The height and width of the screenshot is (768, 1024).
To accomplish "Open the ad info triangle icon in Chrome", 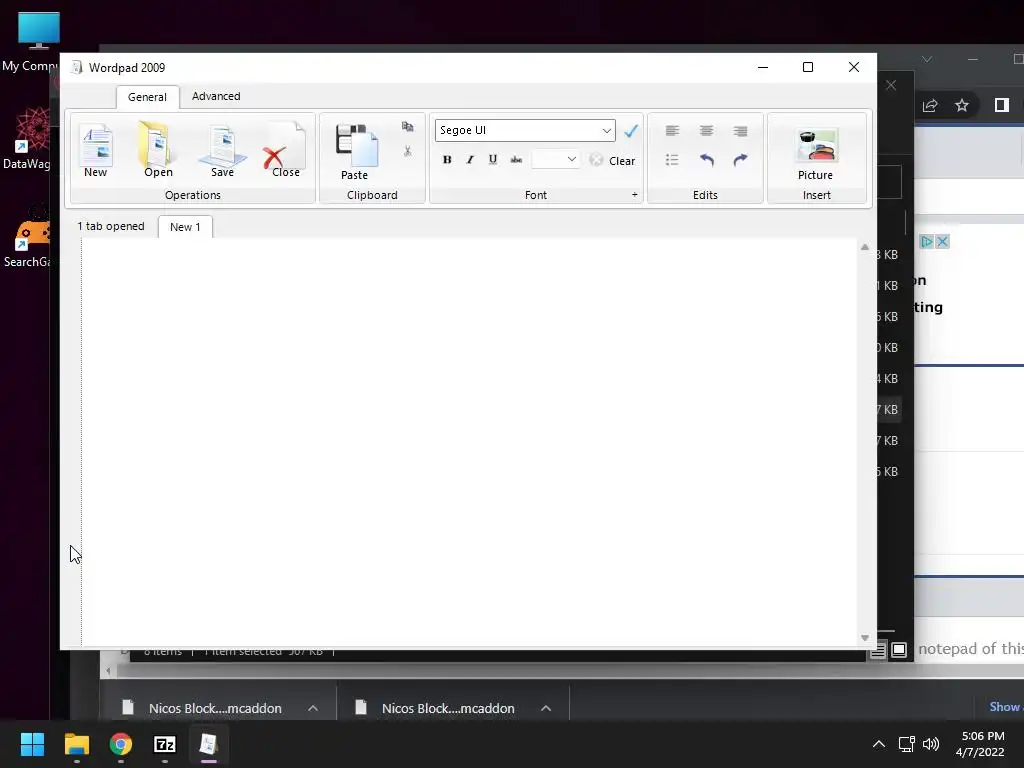I will [927, 242].
